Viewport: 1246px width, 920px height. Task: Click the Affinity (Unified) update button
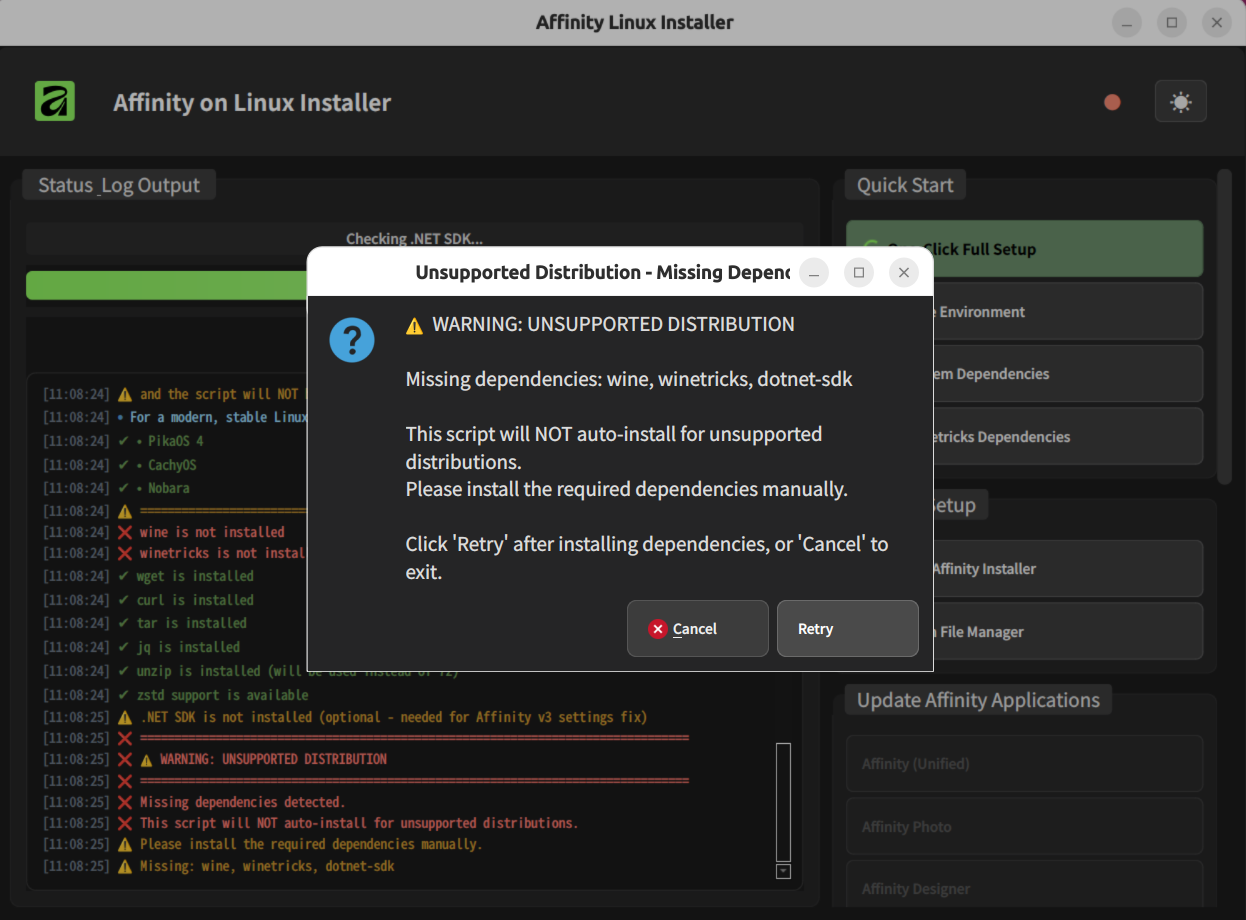1024,763
